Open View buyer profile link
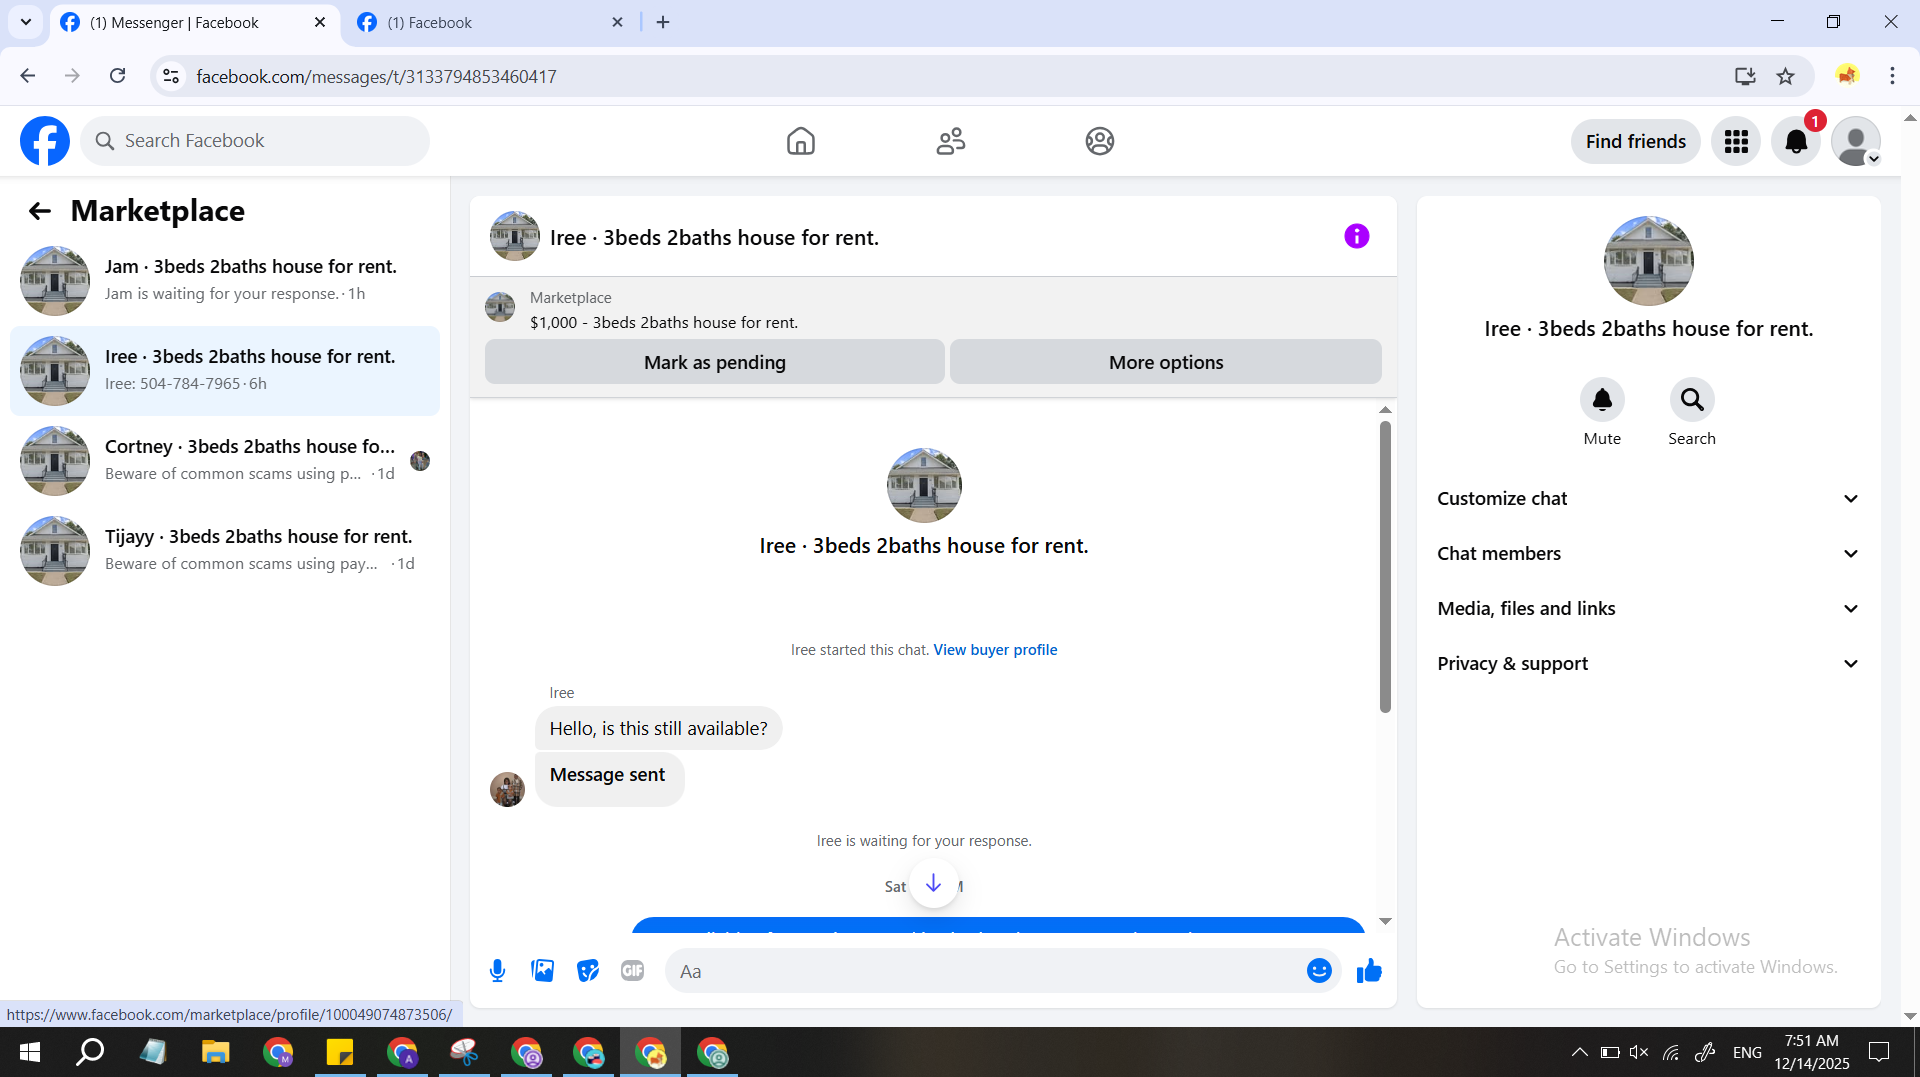 click(995, 650)
